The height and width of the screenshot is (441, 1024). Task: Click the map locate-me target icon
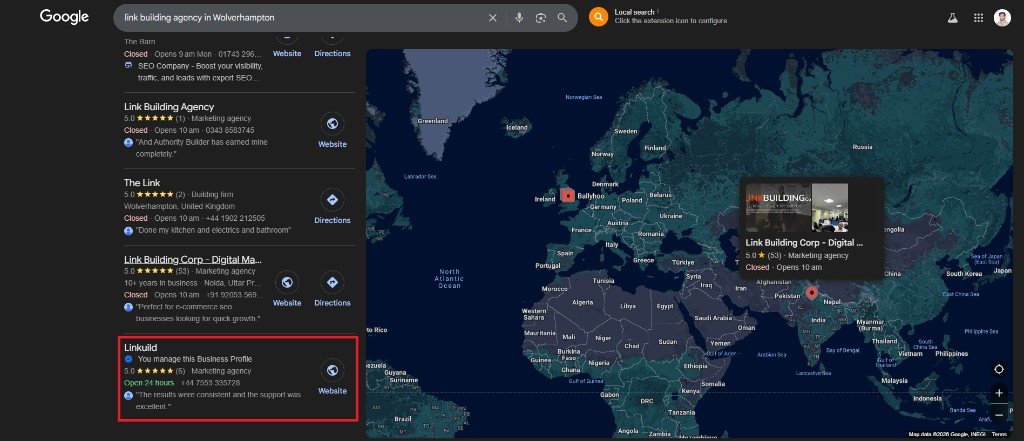click(x=999, y=369)
